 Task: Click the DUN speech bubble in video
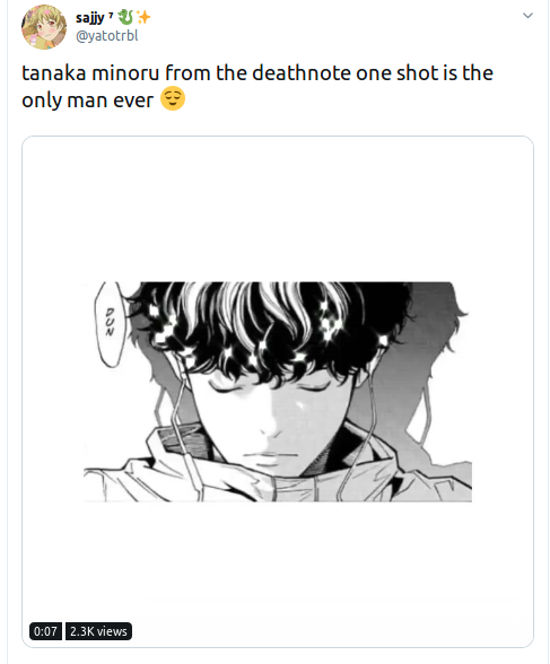click(110, 324)
